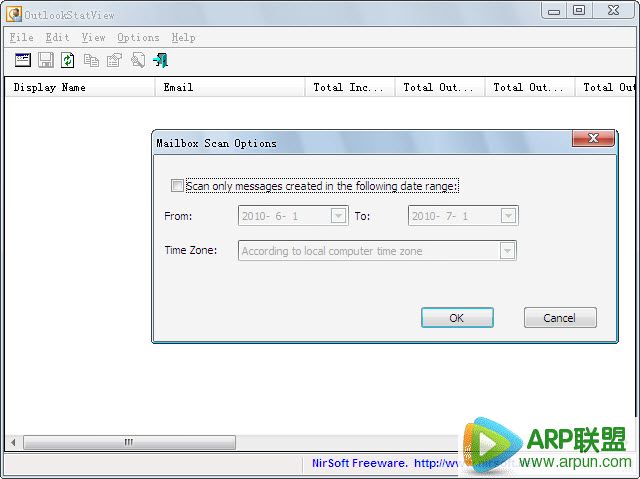Click the Cancel button

click(x=560, y=317)
